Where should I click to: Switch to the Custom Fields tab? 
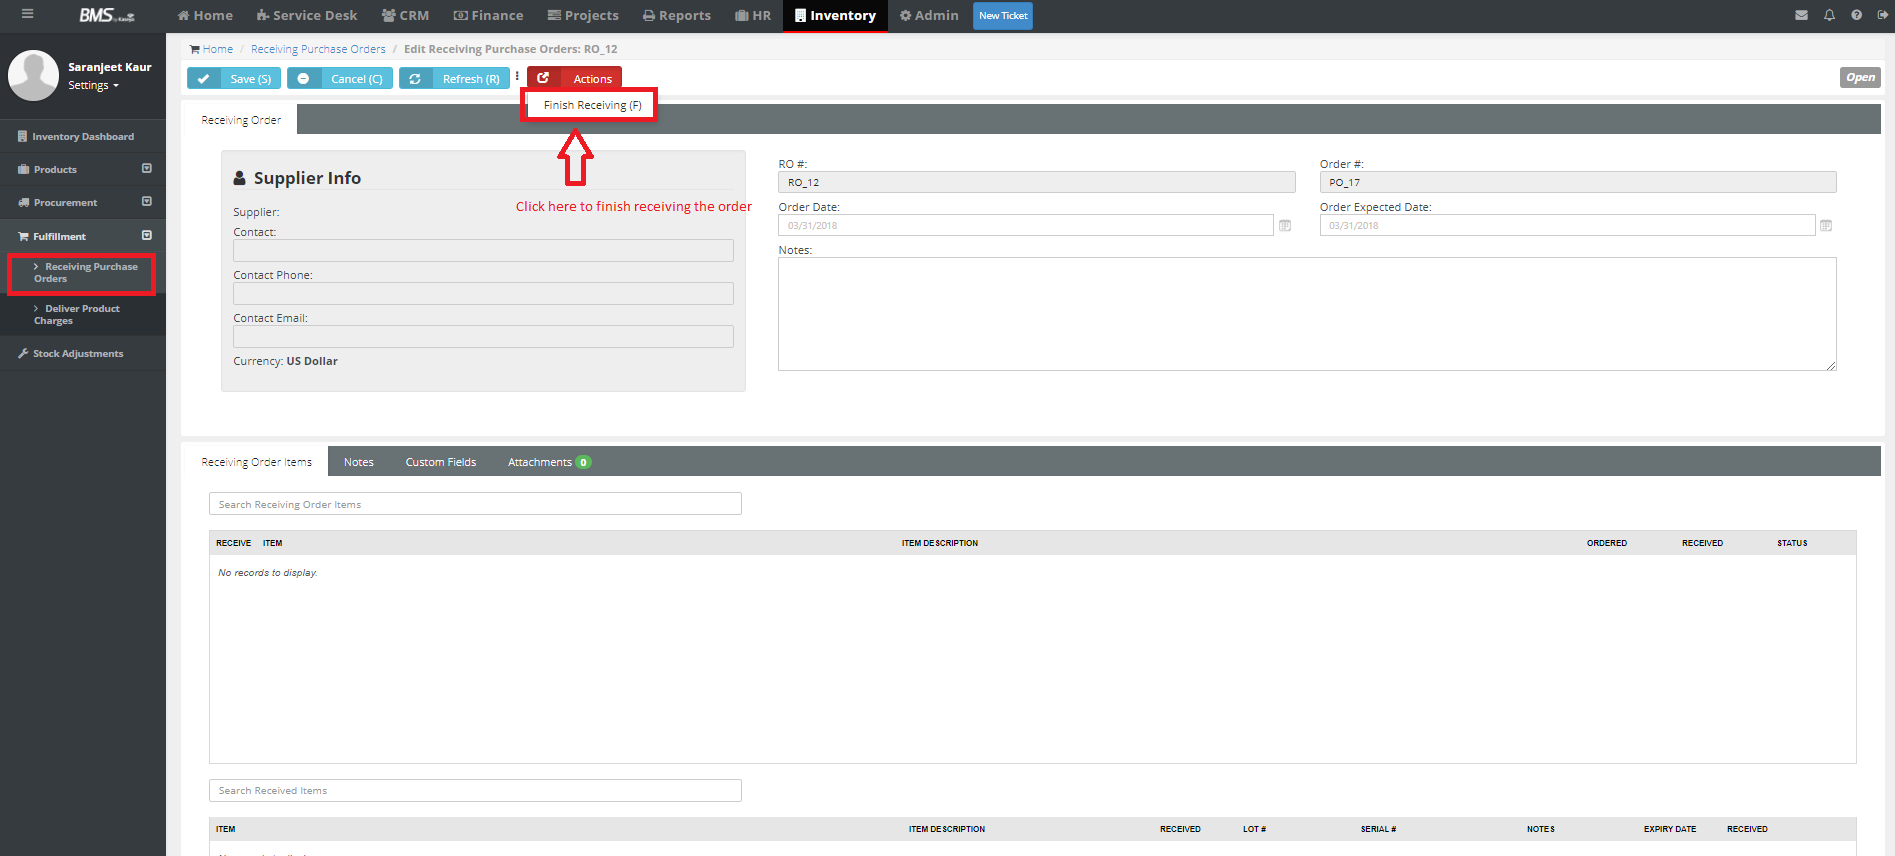440,462
